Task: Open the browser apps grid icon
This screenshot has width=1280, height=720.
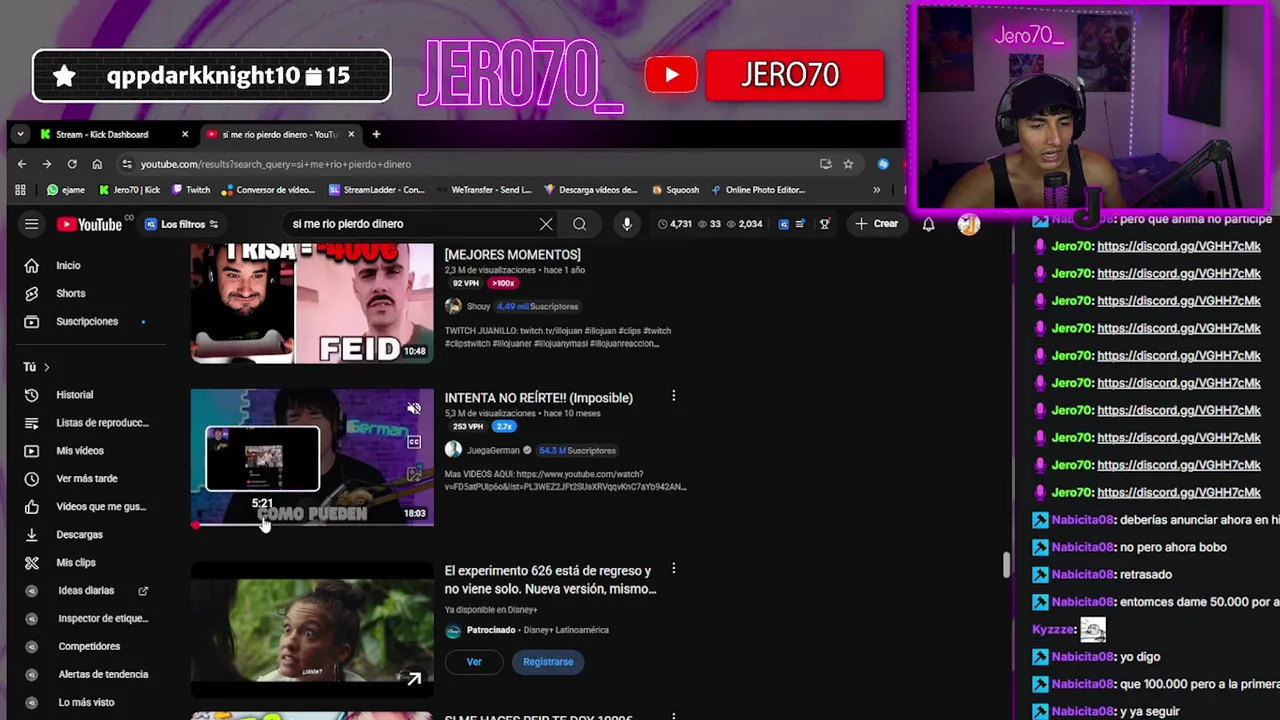Action: click(x=20, y=190)
